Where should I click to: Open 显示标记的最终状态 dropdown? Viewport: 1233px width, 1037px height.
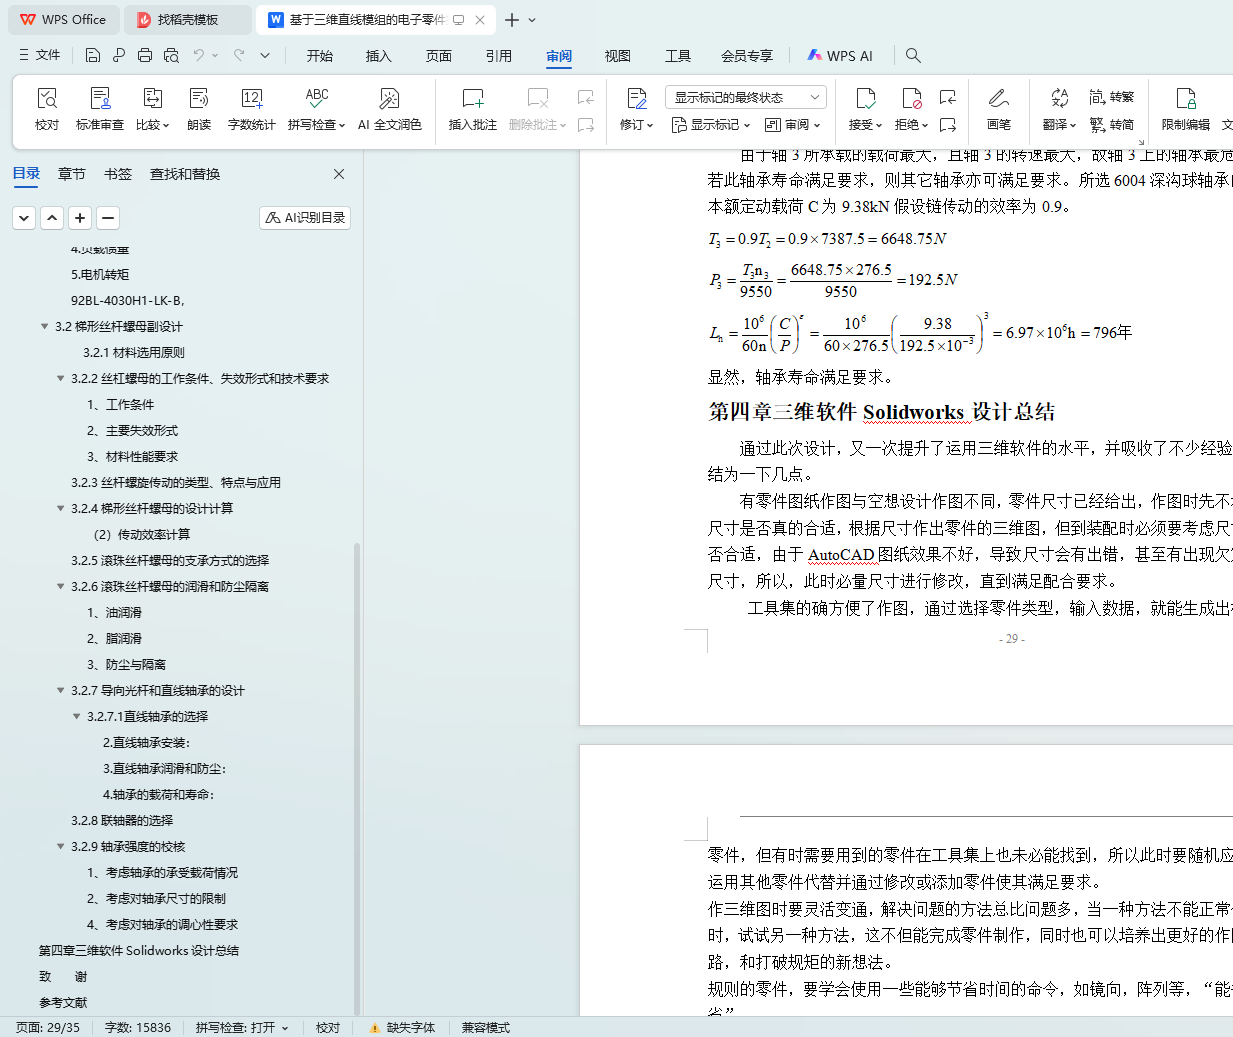click(x=745, y=97)
